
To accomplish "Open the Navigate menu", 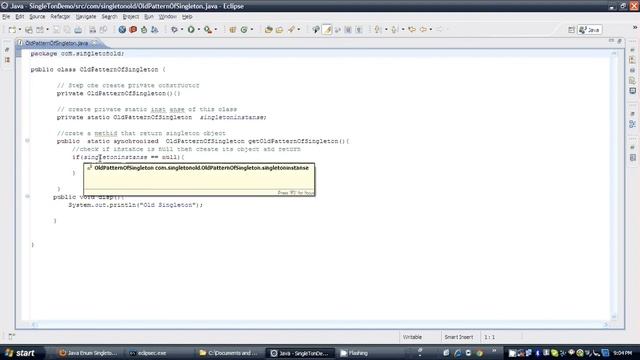I will (86, 17).
